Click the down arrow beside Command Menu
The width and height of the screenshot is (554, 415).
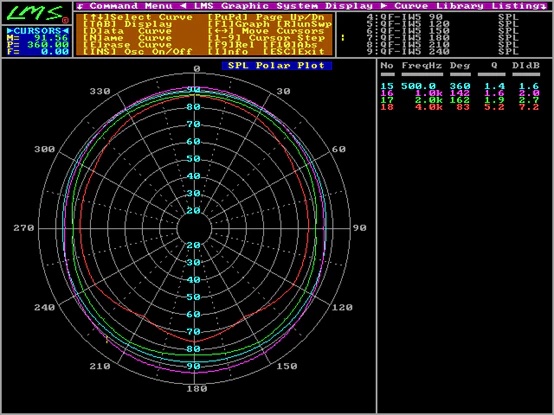tap(81, 6)
